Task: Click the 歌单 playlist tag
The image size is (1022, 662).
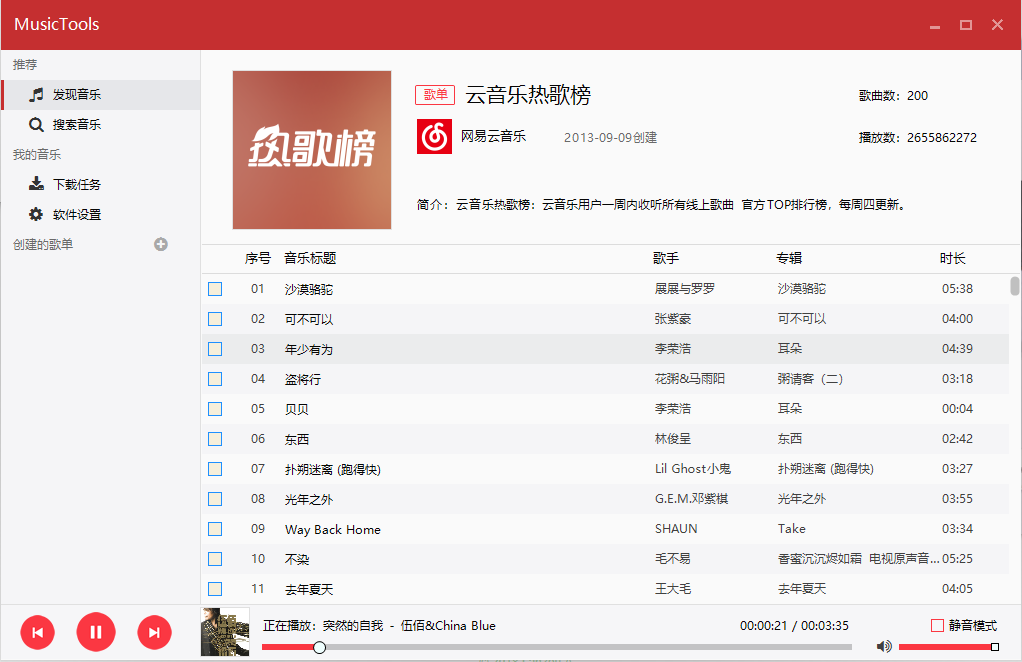Action: pyautogui.click(x=435, y=95)
